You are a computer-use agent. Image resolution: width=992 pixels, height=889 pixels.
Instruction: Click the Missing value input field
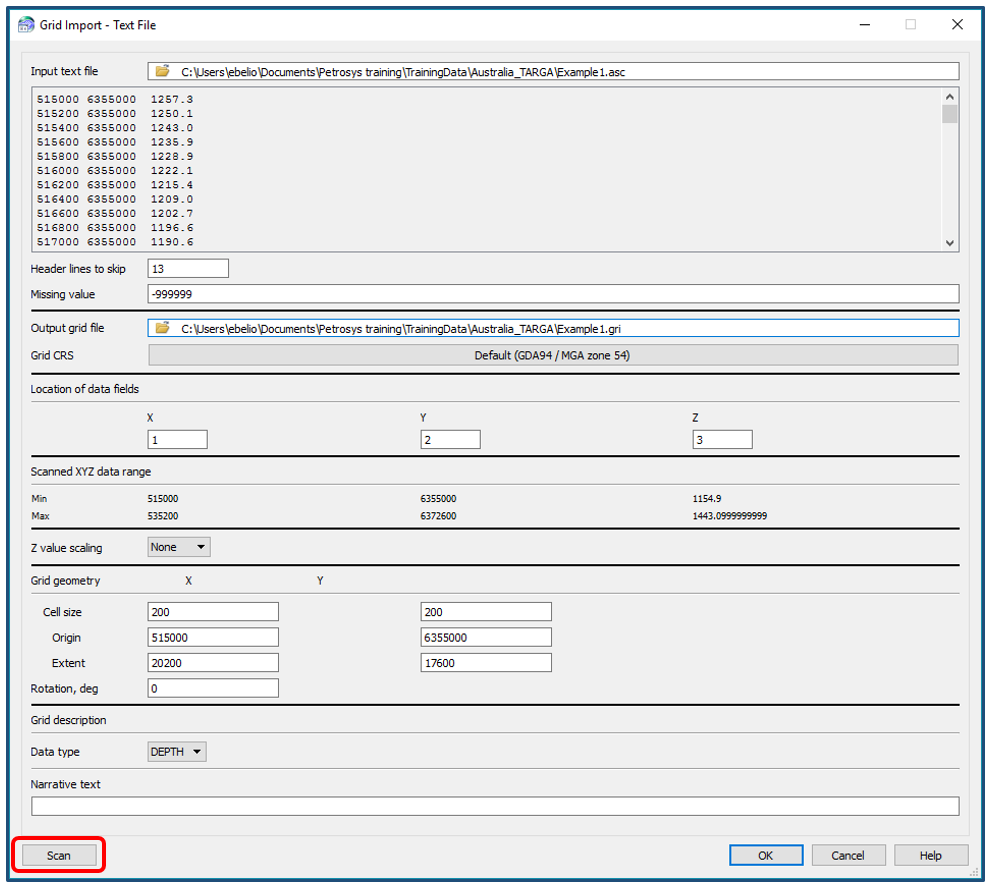pos(553,294)
